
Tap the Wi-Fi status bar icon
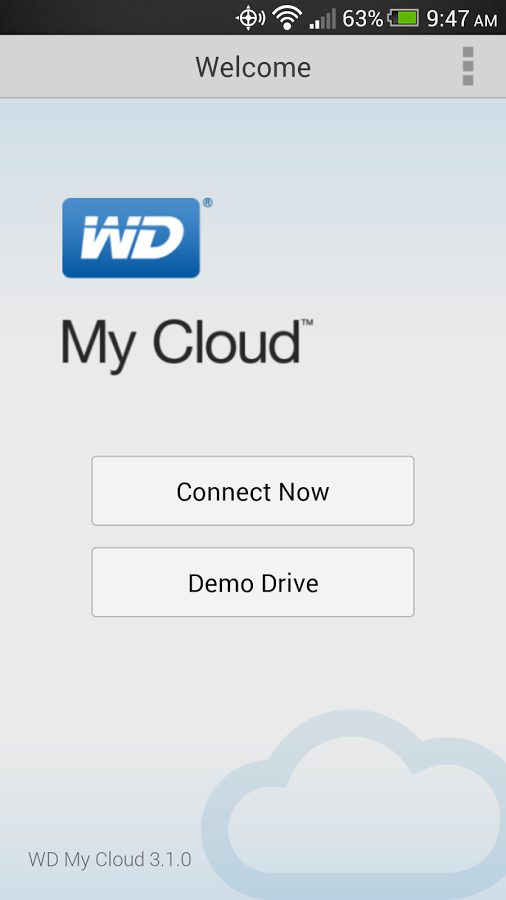(287, 18)
